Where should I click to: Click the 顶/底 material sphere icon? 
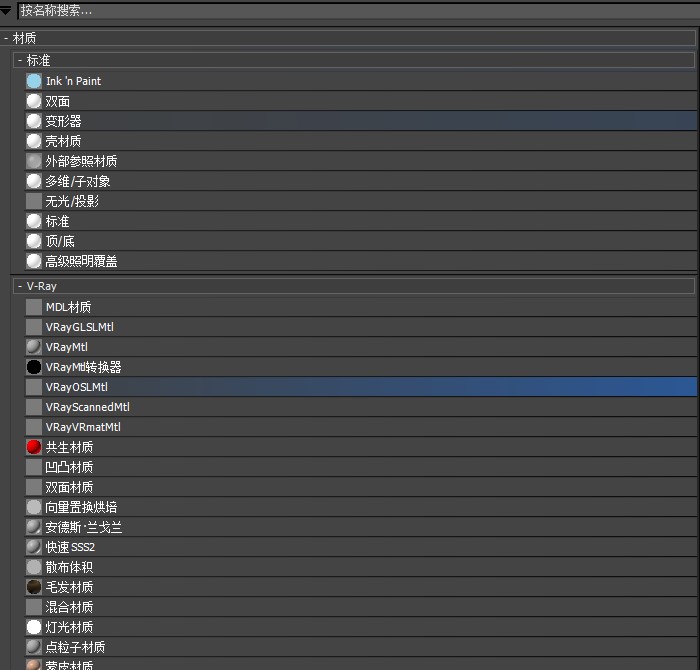pyautogui.click(x=33, y=241)
